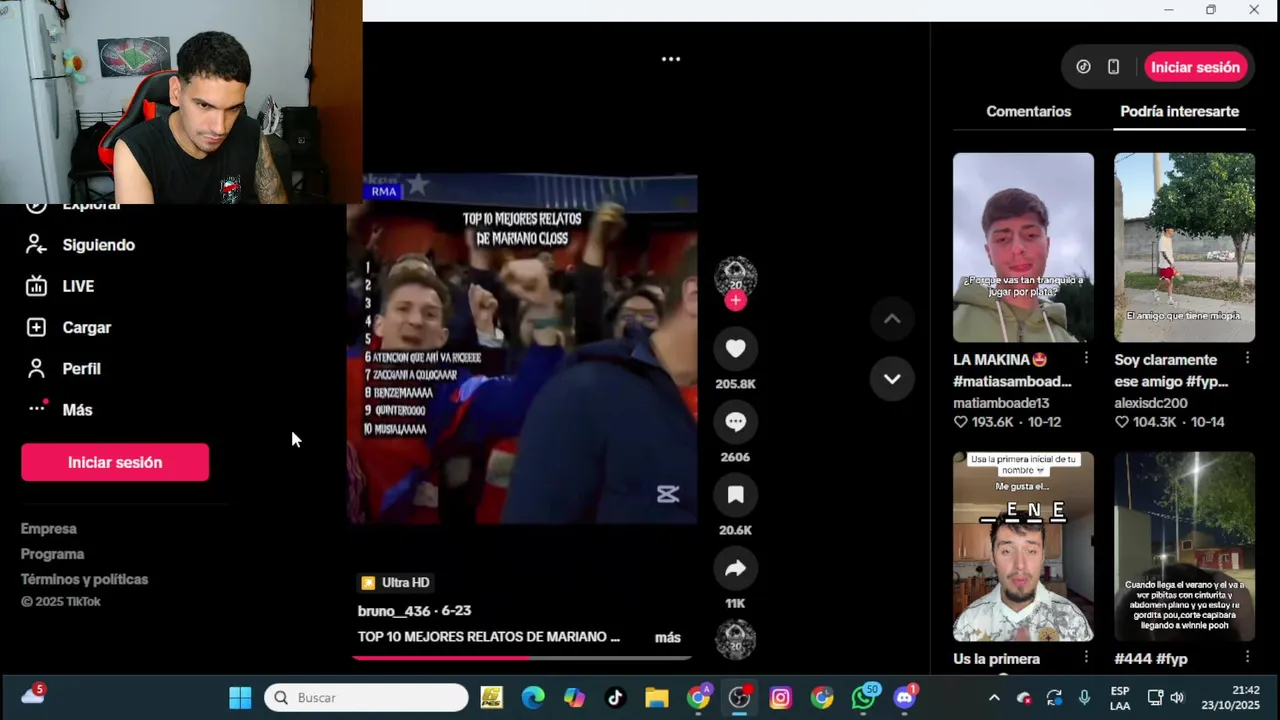Viewport: 1280px width, 720px height.
Task: Go to the previous video with up chevron
Action: click(892, 319)
